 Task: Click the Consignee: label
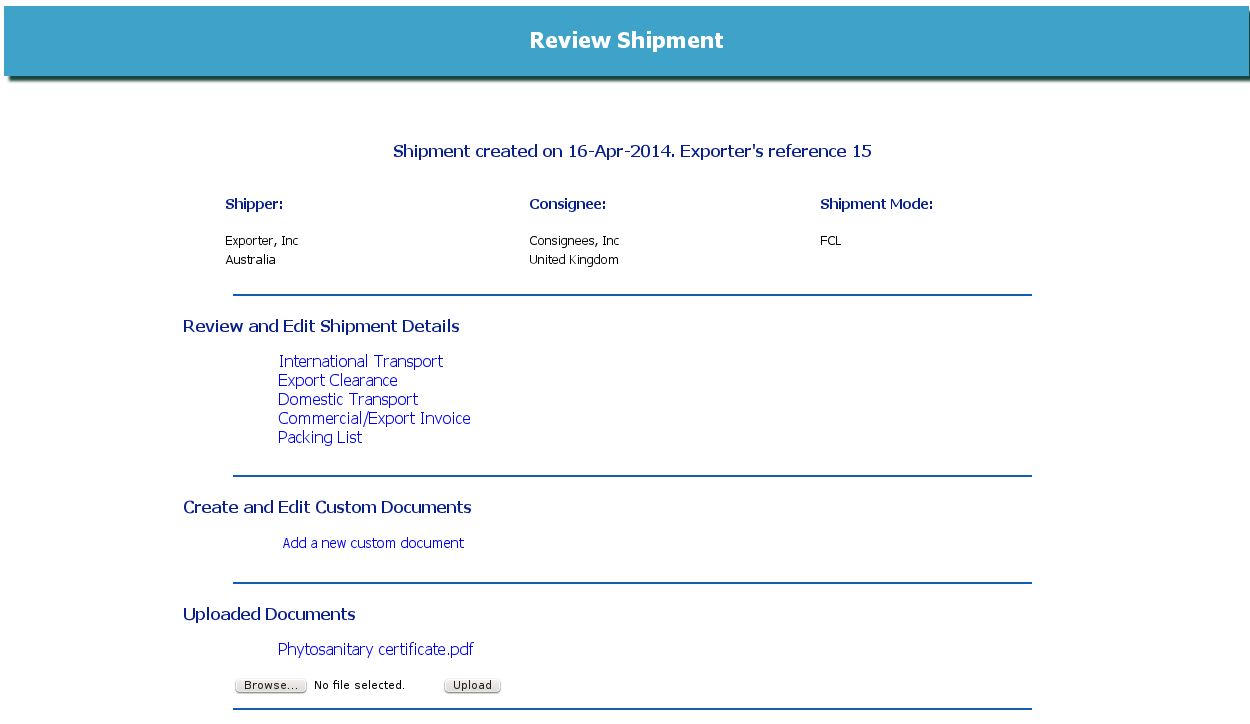point(568,204)
